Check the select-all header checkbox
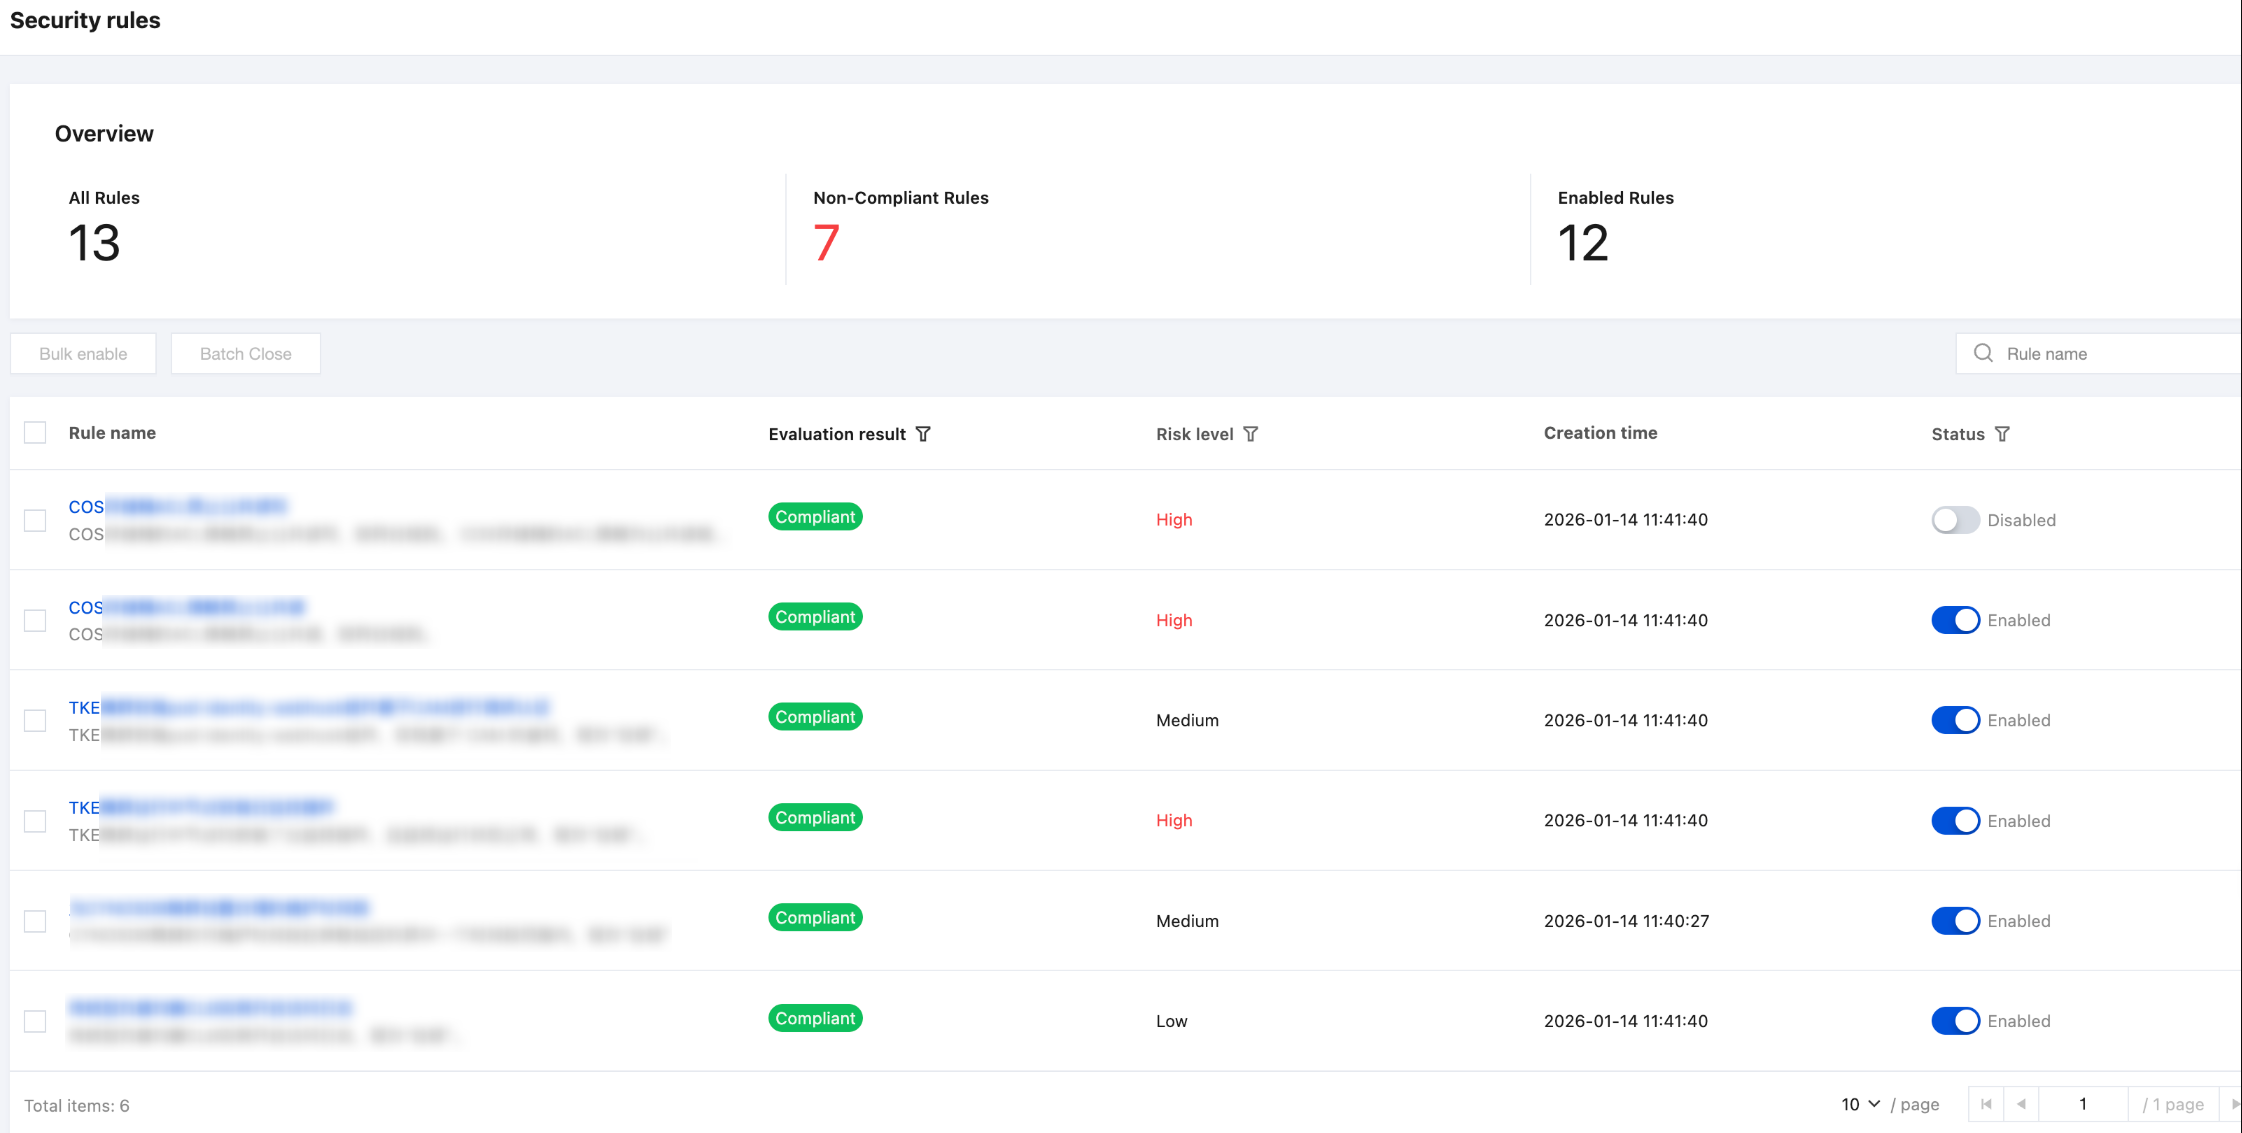The width and height of the screenshot is (2242, 1133). (x=35, y=433)
